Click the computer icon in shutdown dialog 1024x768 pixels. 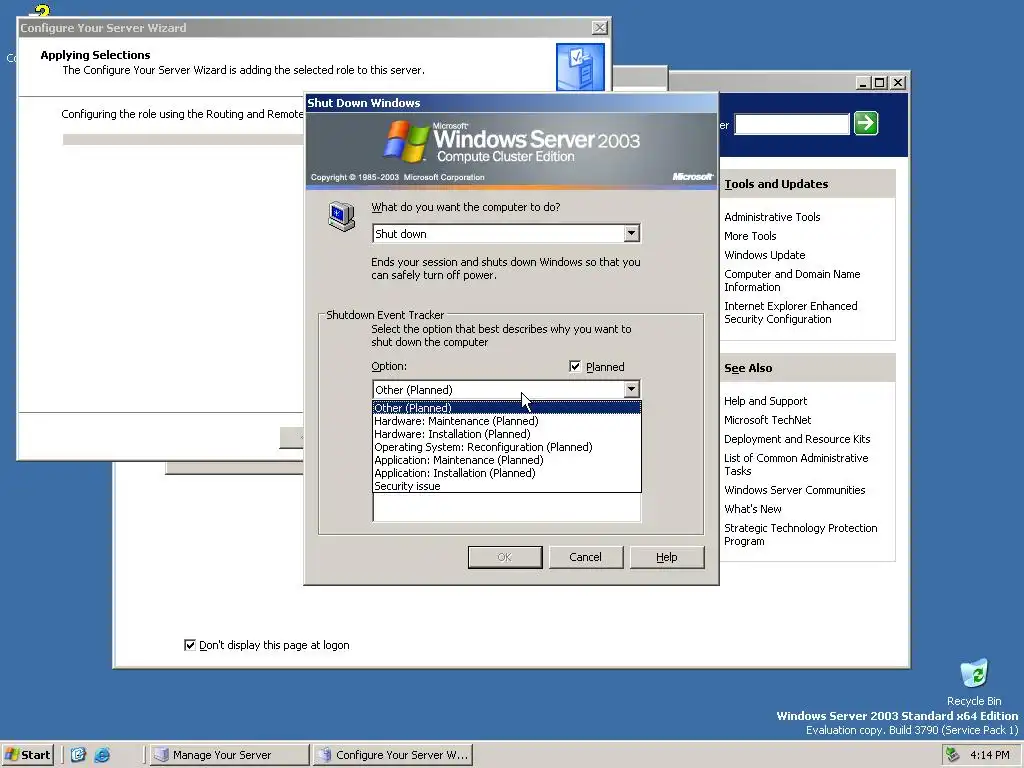[x=341, y=216]
